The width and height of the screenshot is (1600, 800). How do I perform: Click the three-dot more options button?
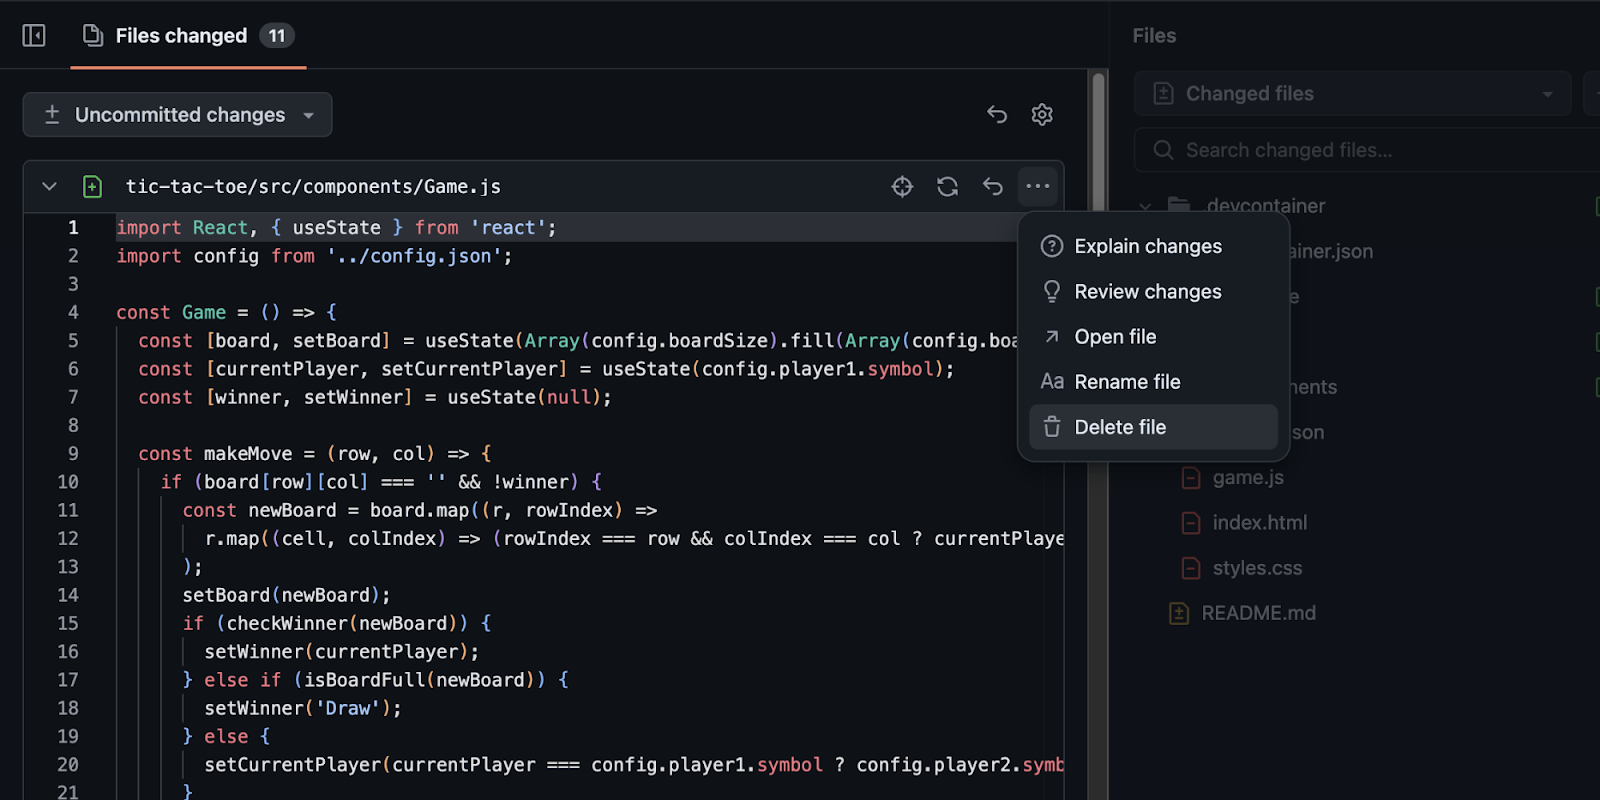(x=1038, y=186)
